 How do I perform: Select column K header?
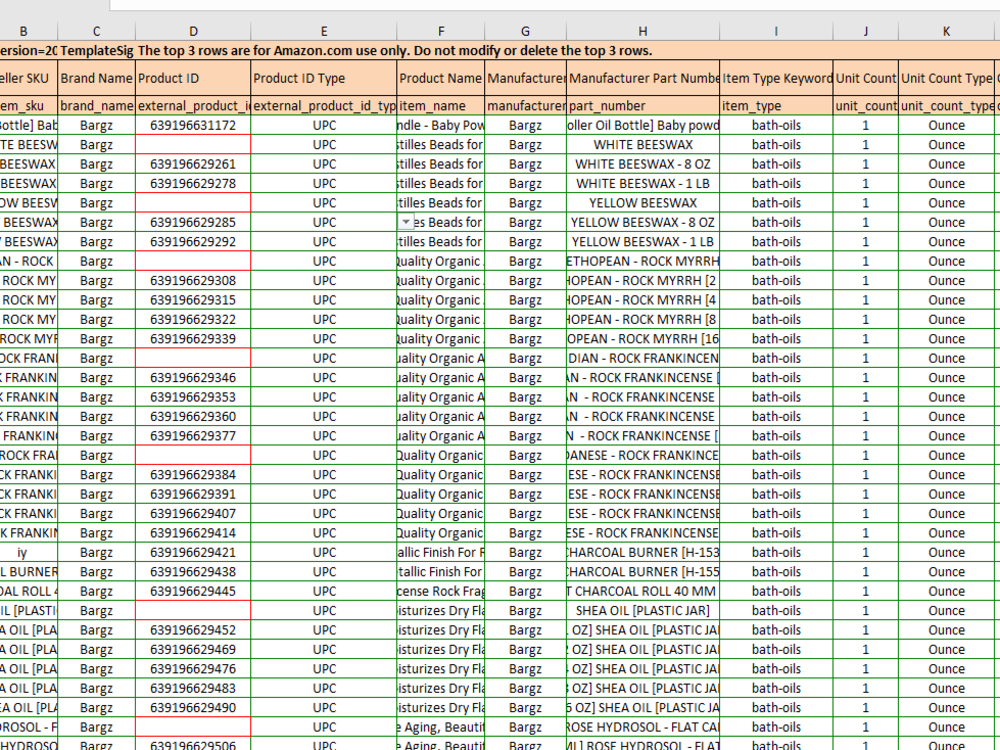click(946, 31)
